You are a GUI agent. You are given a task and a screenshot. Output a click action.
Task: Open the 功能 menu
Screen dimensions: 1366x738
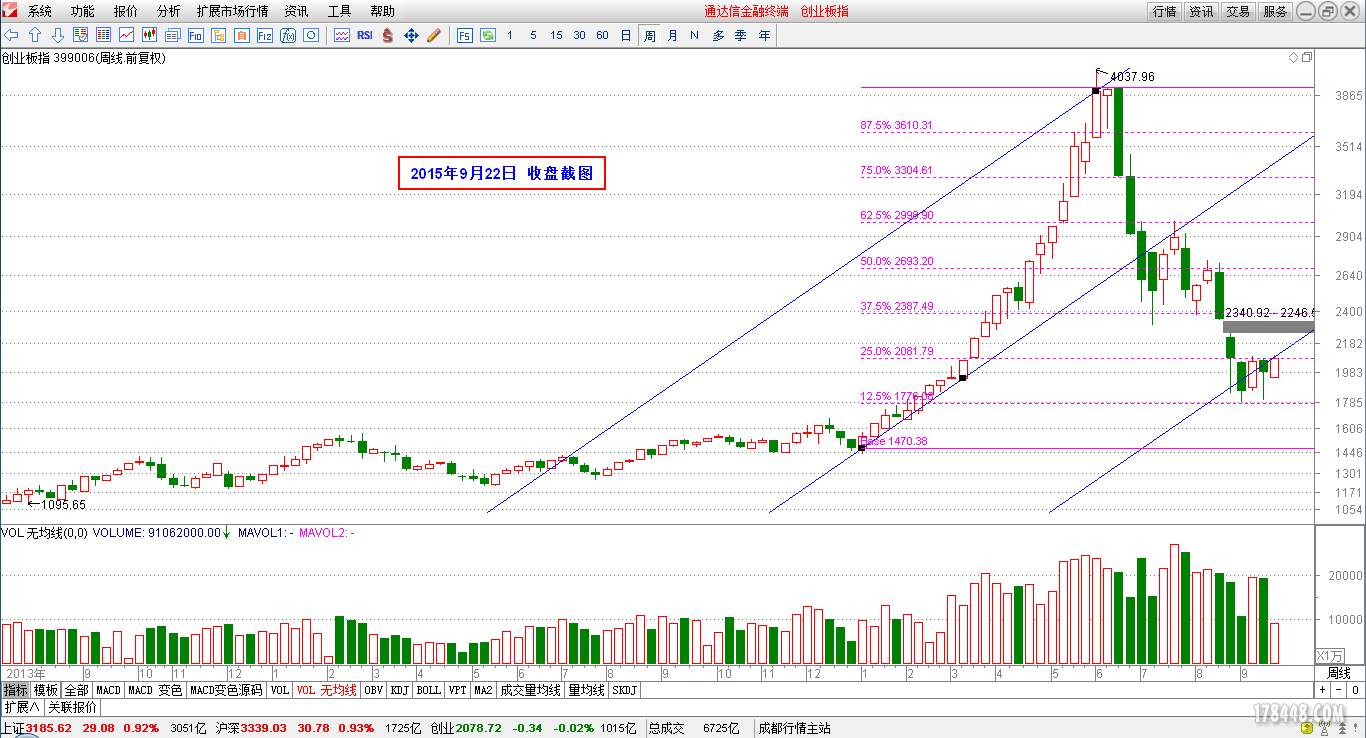(x=83, y=11)
